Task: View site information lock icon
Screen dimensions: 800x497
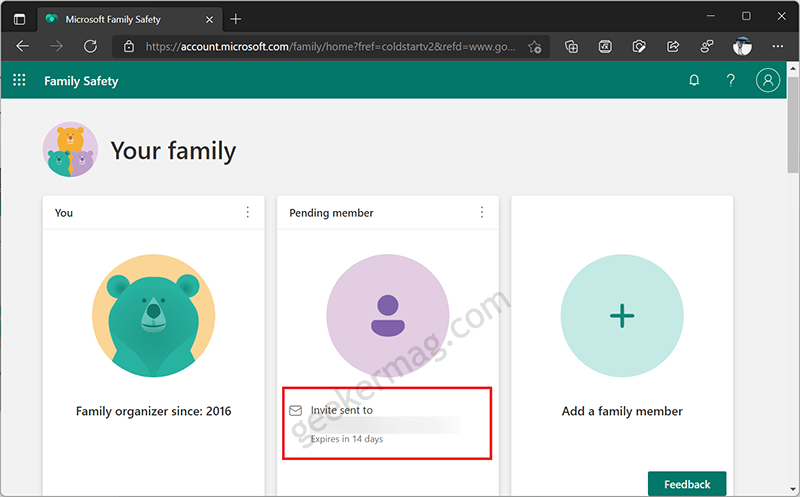Action: (129, 46)
